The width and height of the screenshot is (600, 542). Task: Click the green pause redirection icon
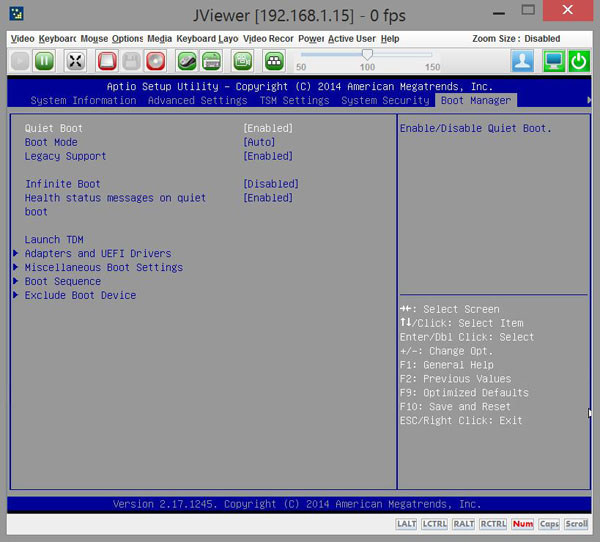(x=45, y=61)
